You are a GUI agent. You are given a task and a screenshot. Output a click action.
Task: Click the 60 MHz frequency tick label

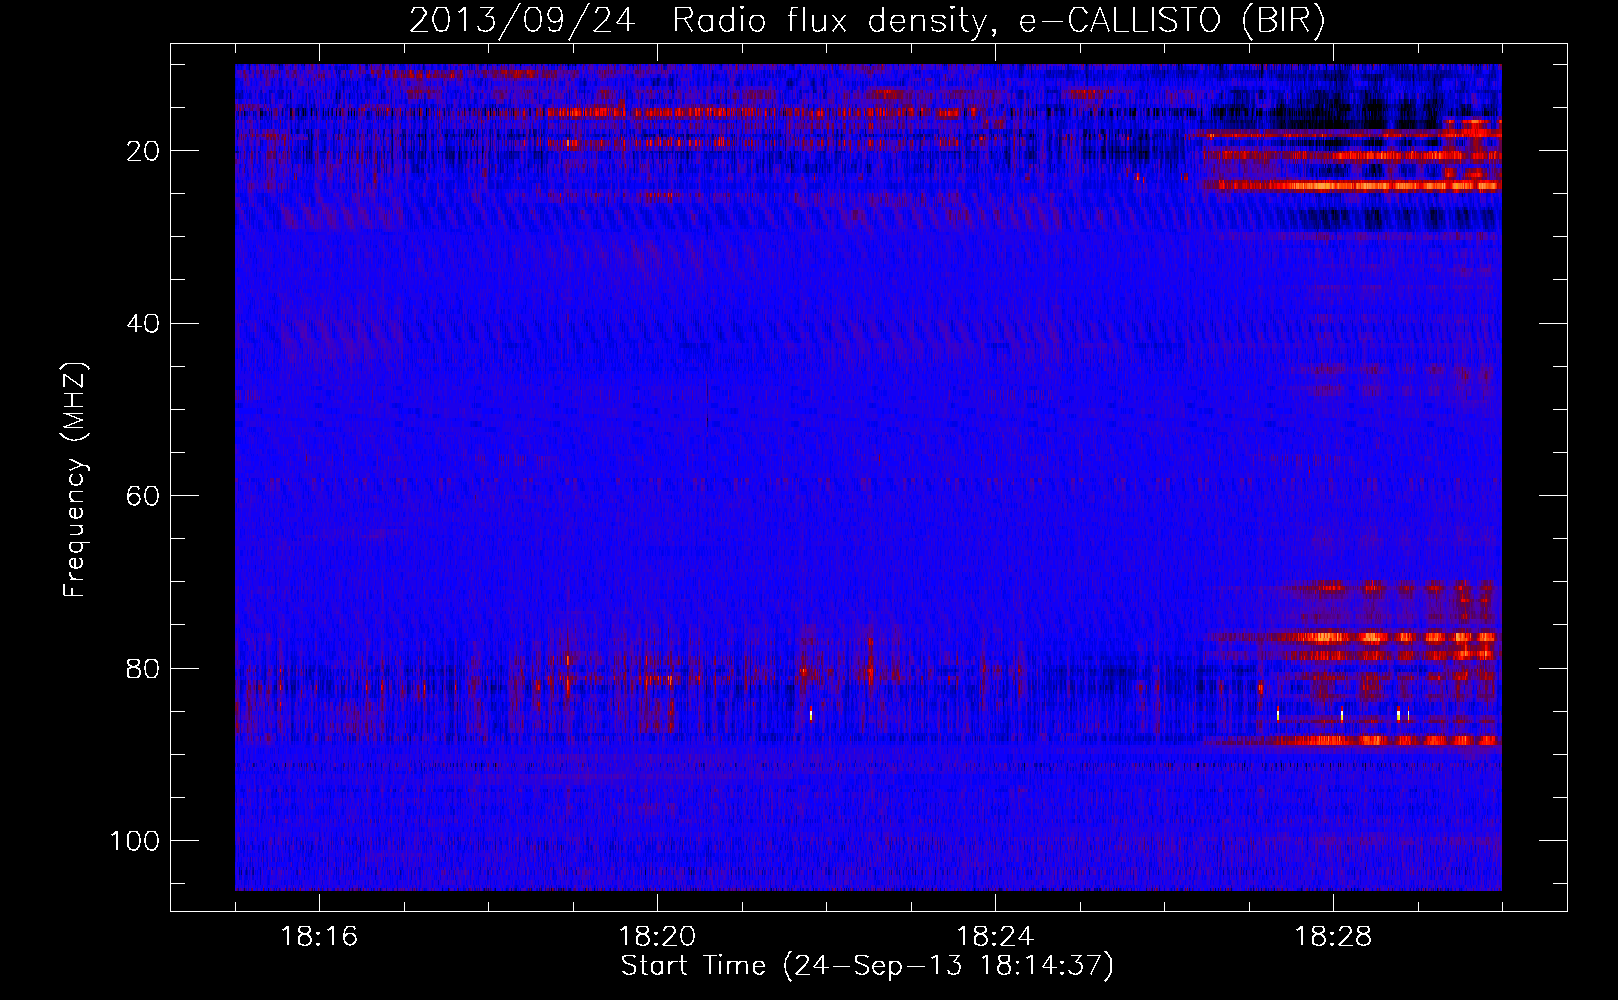[144, 496]
